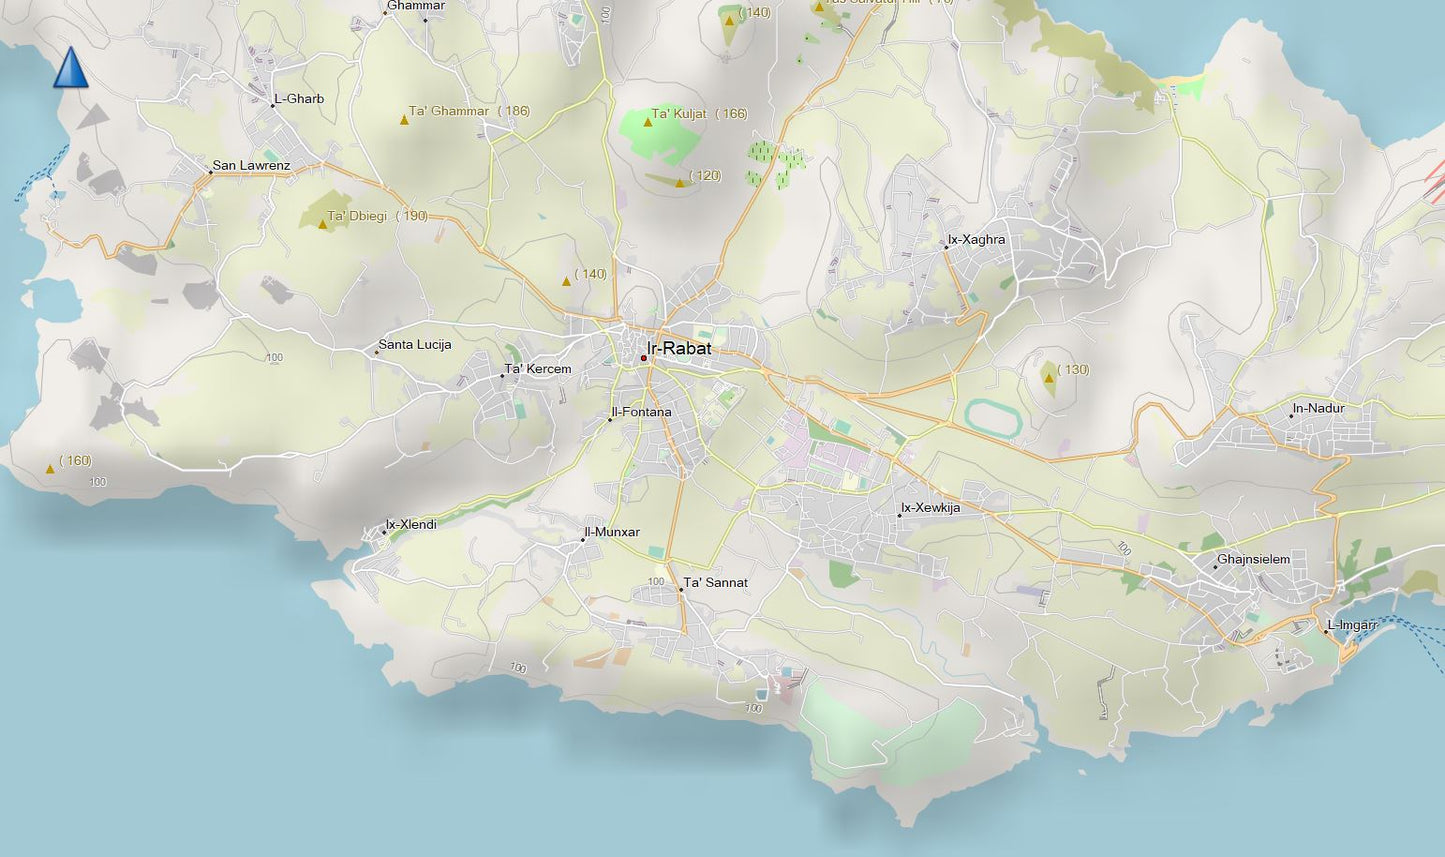
Task: Click the Il-Fontana label
Action: (x=642, y=412)
